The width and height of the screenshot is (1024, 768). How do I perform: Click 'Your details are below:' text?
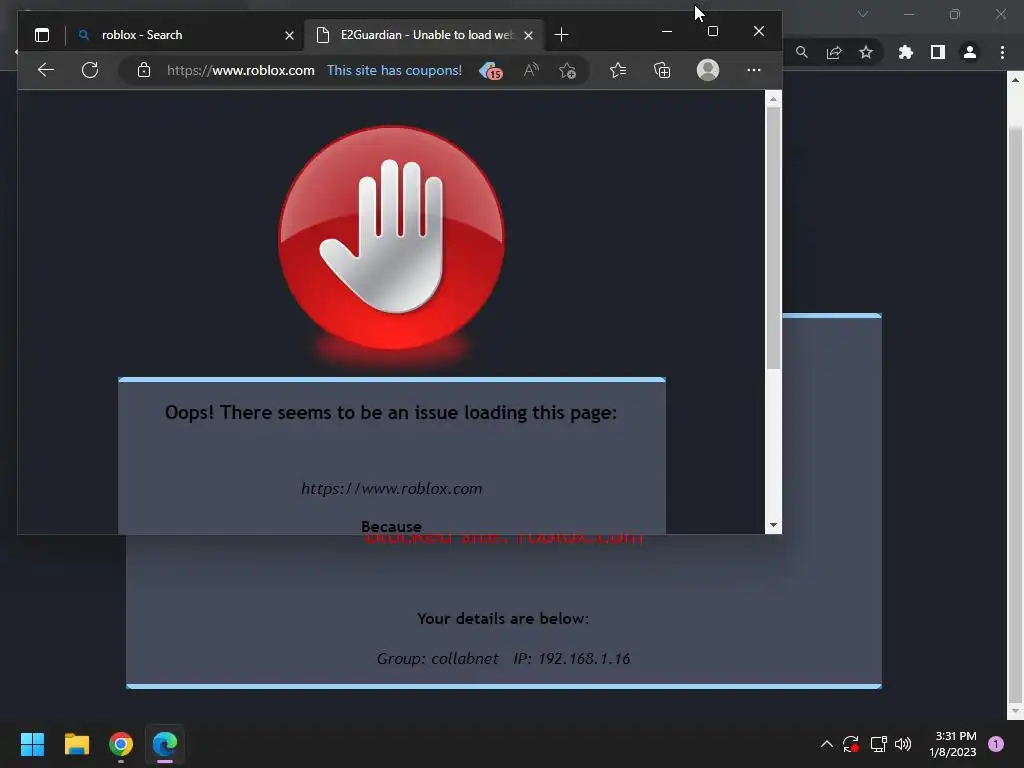click(503, 618)
